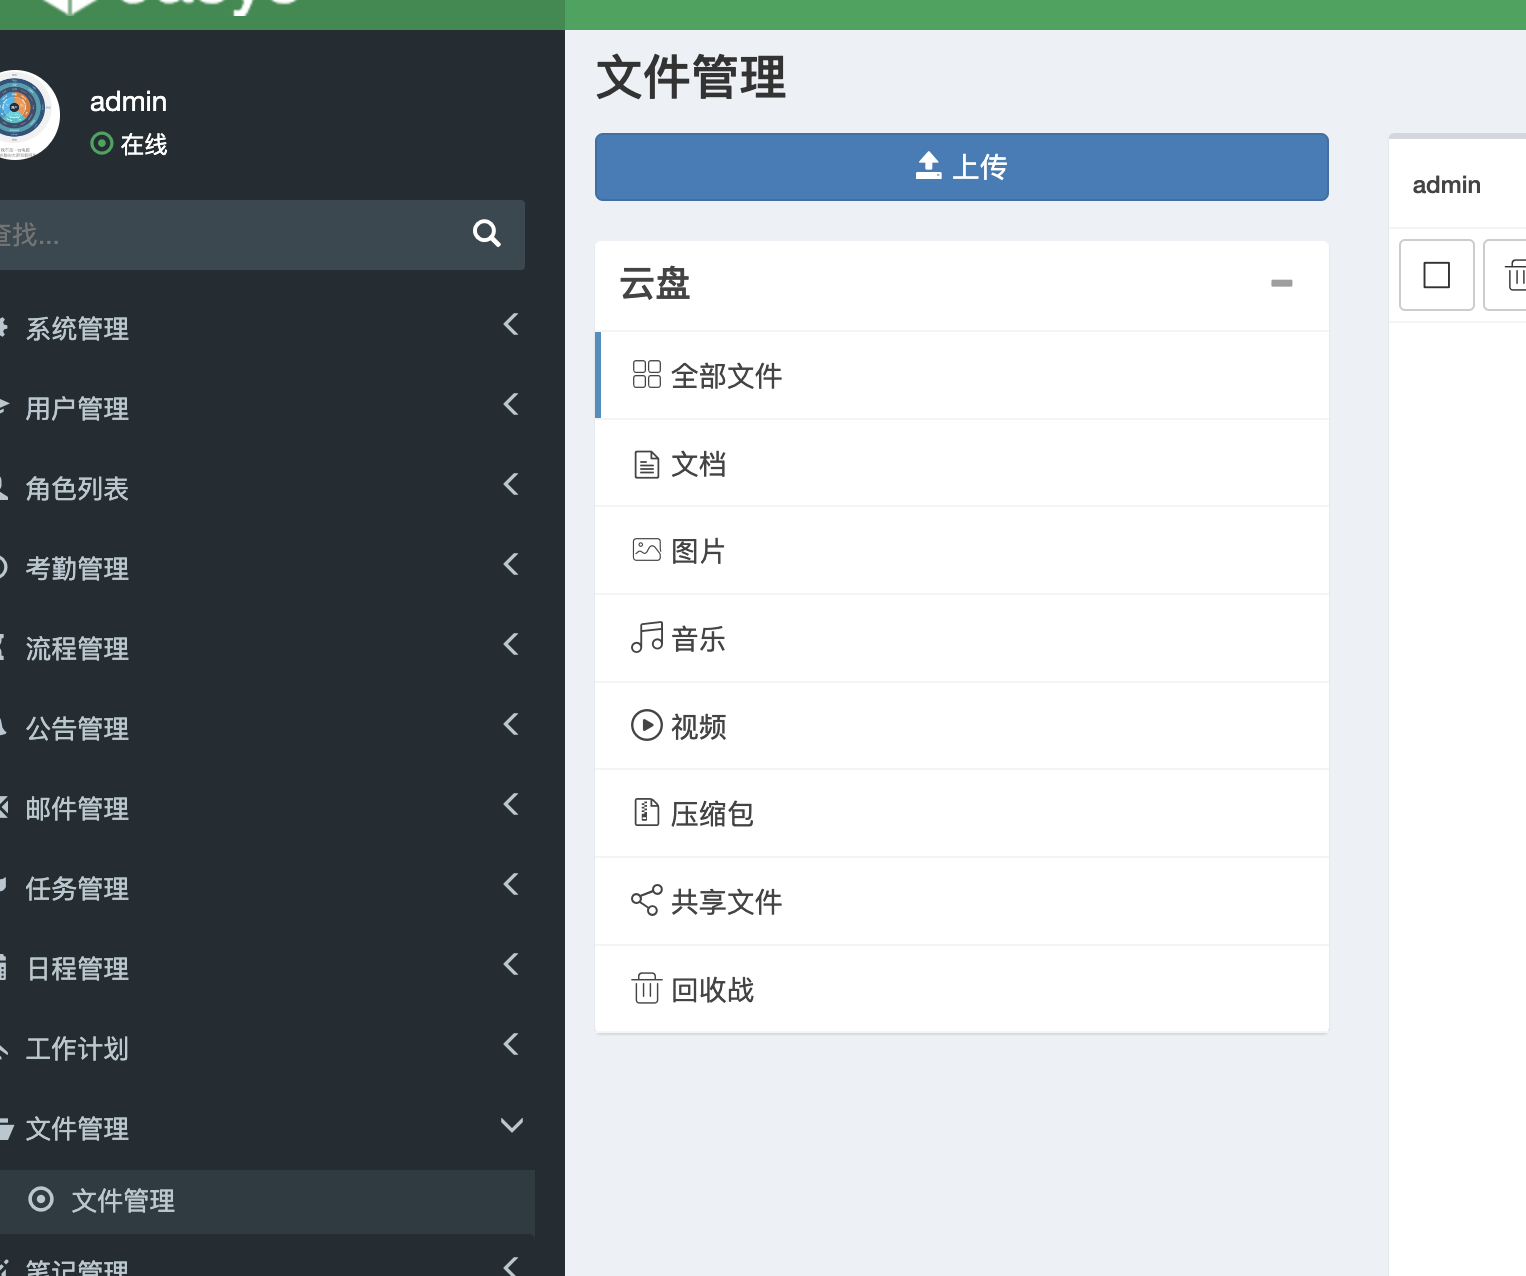Click the zip file icon beside 压缩包
1526x1276 pixels.
[646, 813]
